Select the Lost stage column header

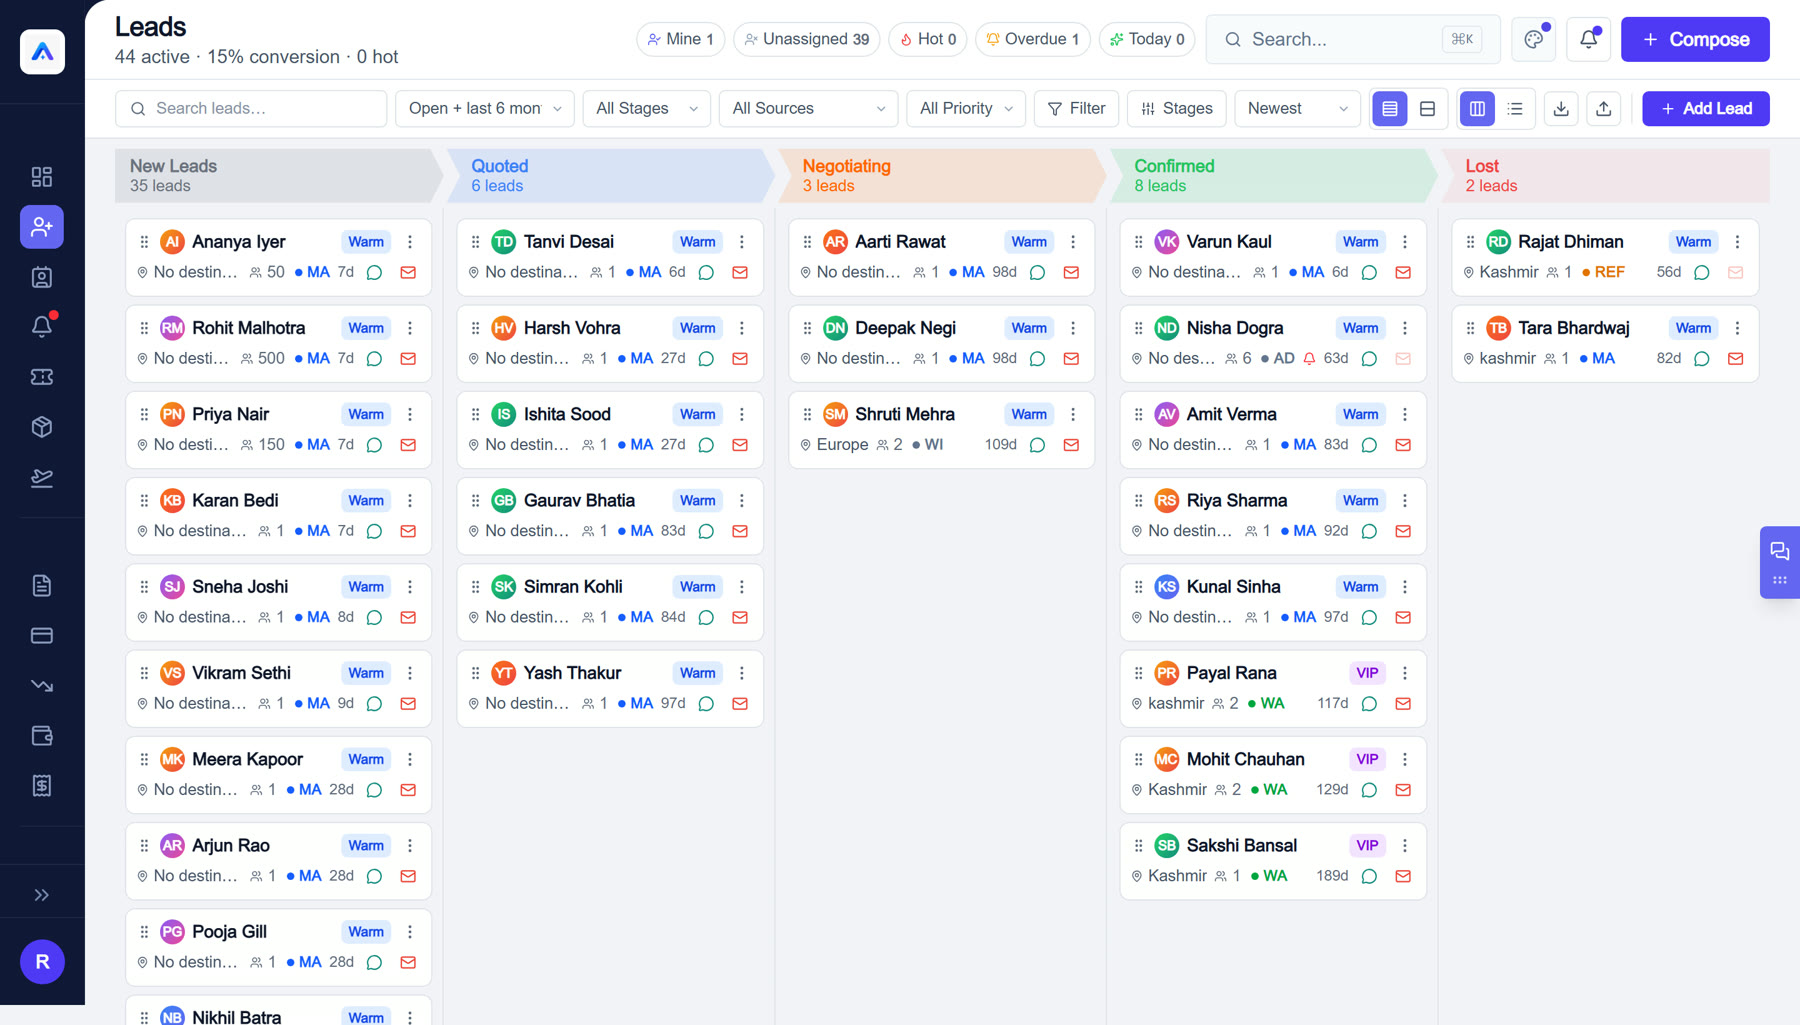(1605, 176)
